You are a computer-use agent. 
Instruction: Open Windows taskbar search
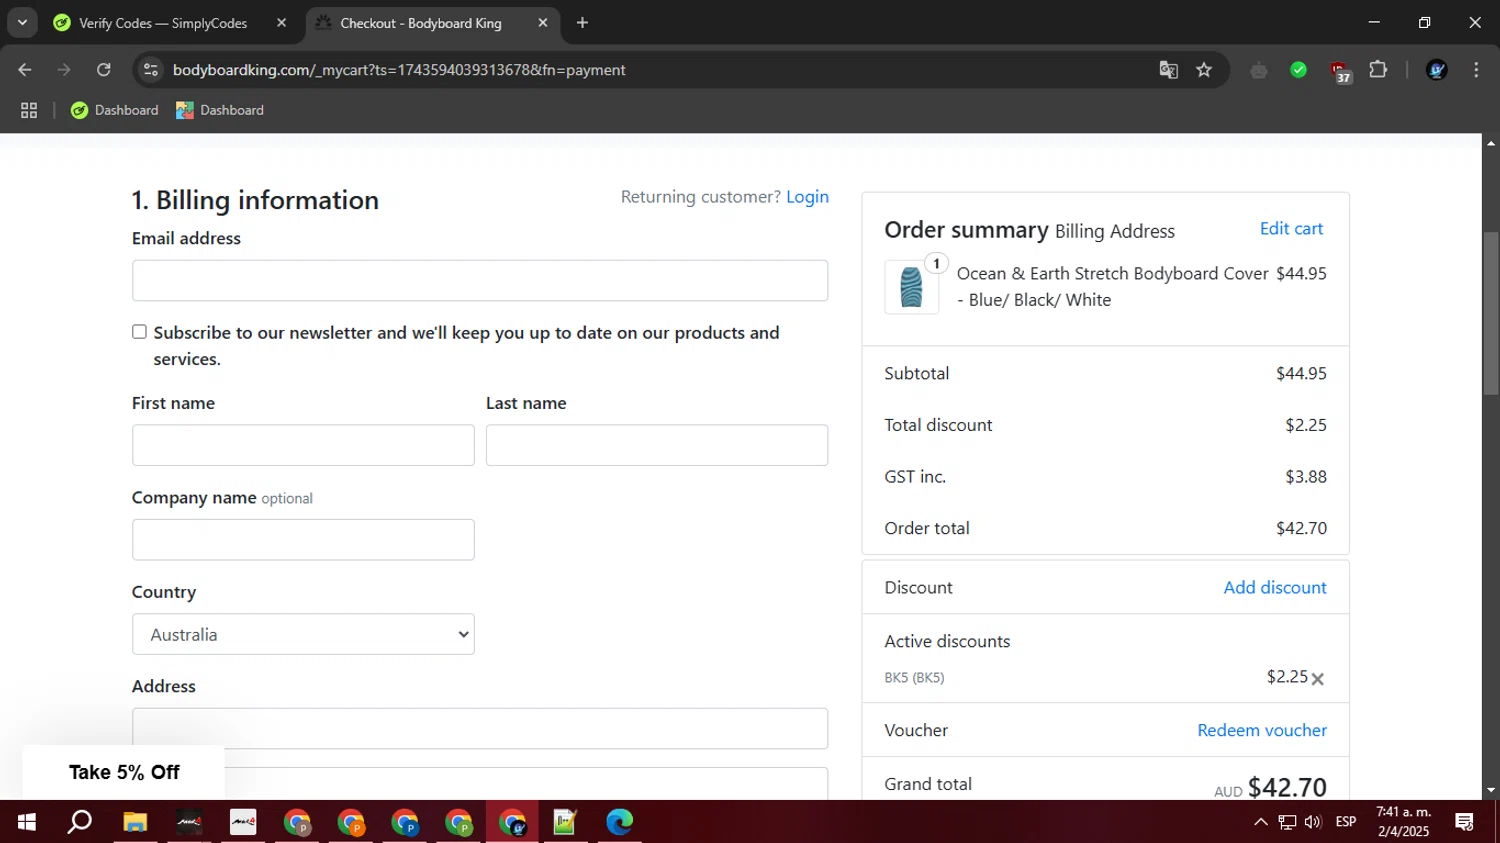pos(80,822)
